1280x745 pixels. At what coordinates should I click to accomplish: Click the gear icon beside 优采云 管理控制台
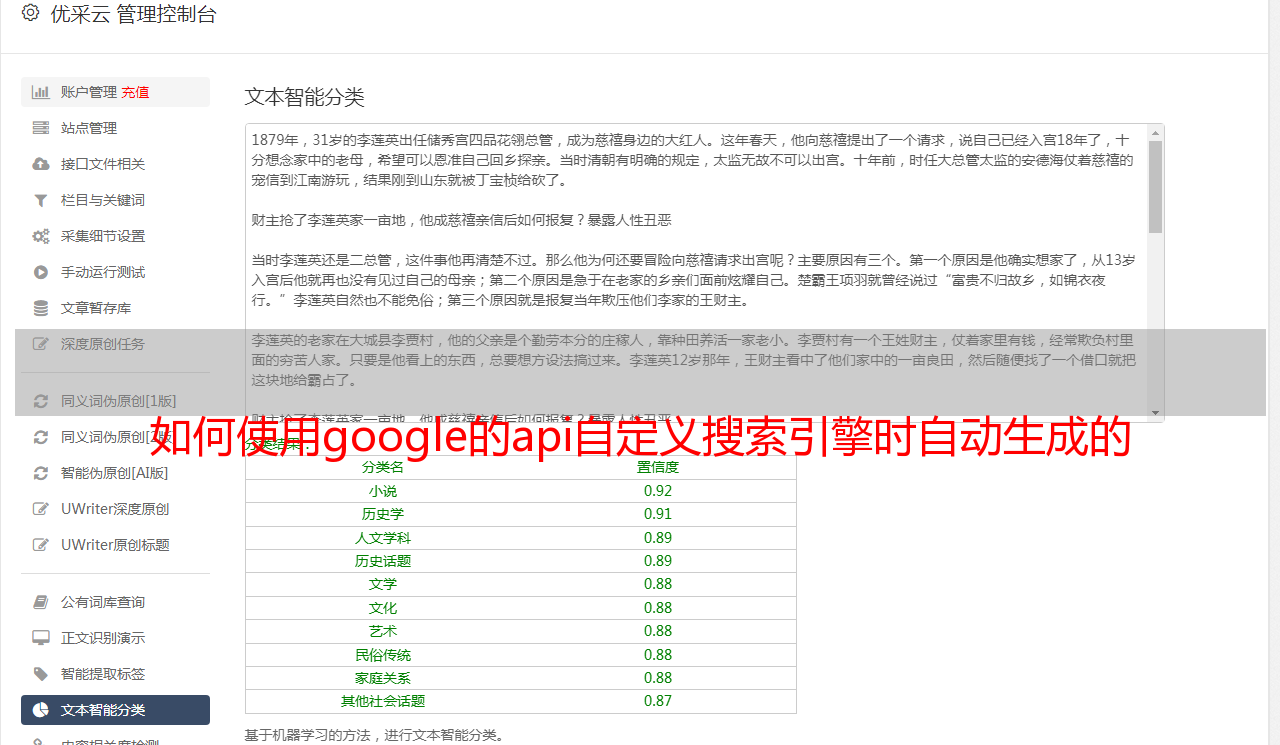[30, 13]
